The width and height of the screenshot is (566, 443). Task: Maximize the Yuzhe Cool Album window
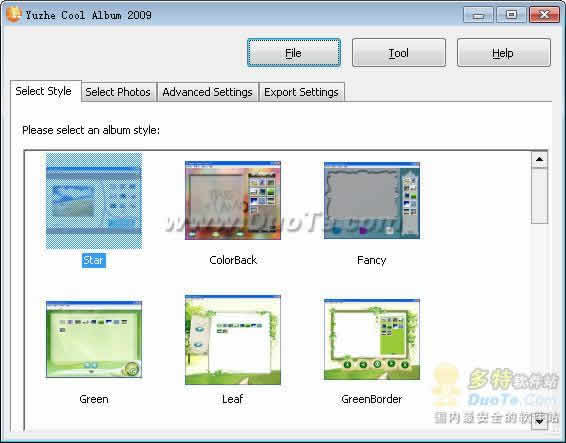coord(511,15)
